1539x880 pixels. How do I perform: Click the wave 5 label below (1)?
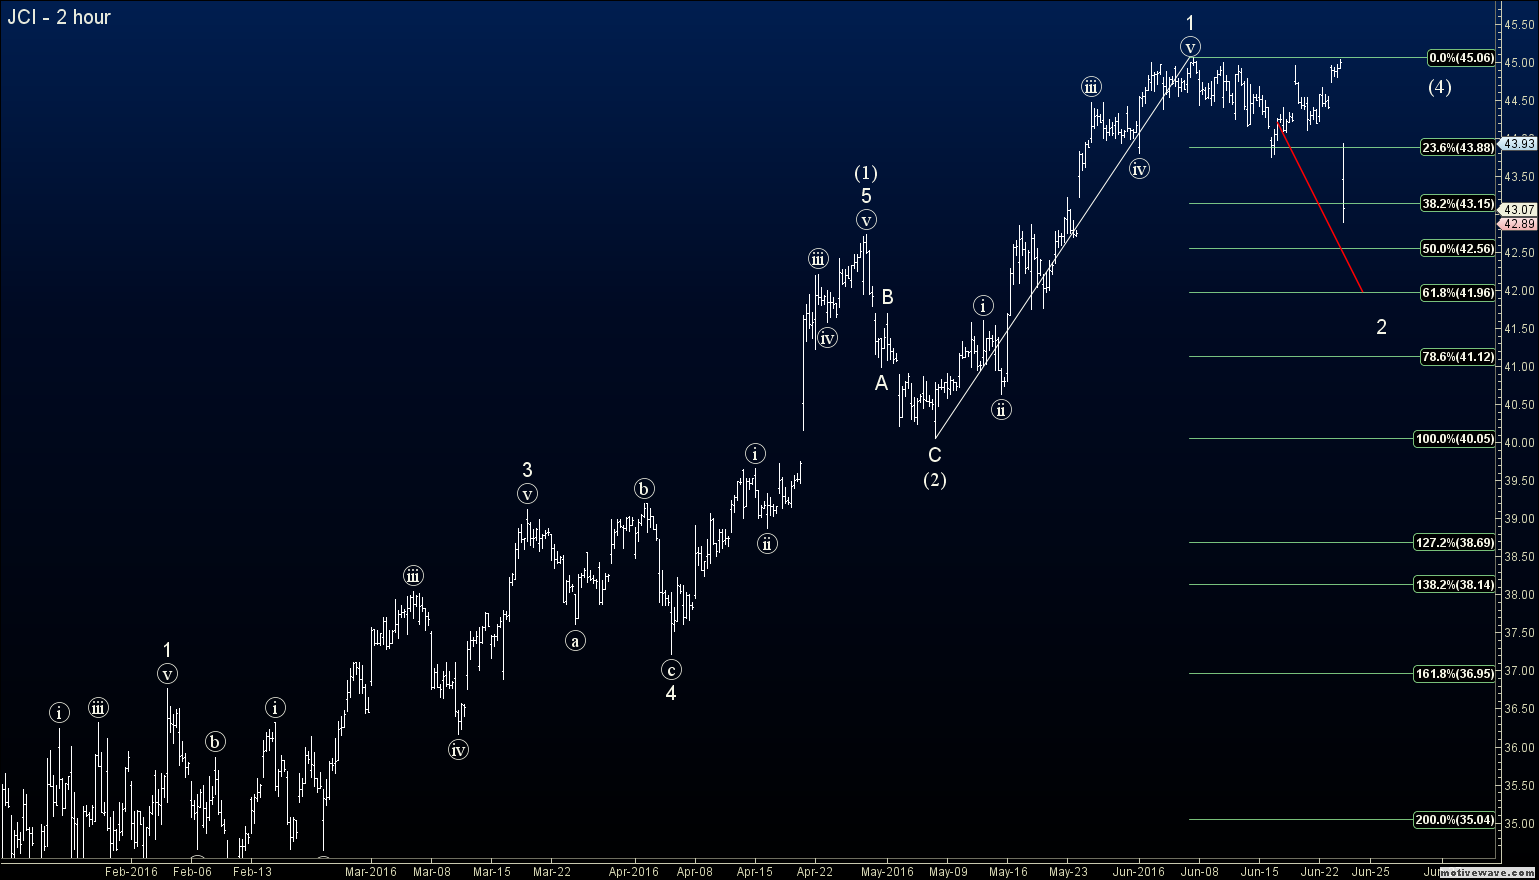[866, 196]
